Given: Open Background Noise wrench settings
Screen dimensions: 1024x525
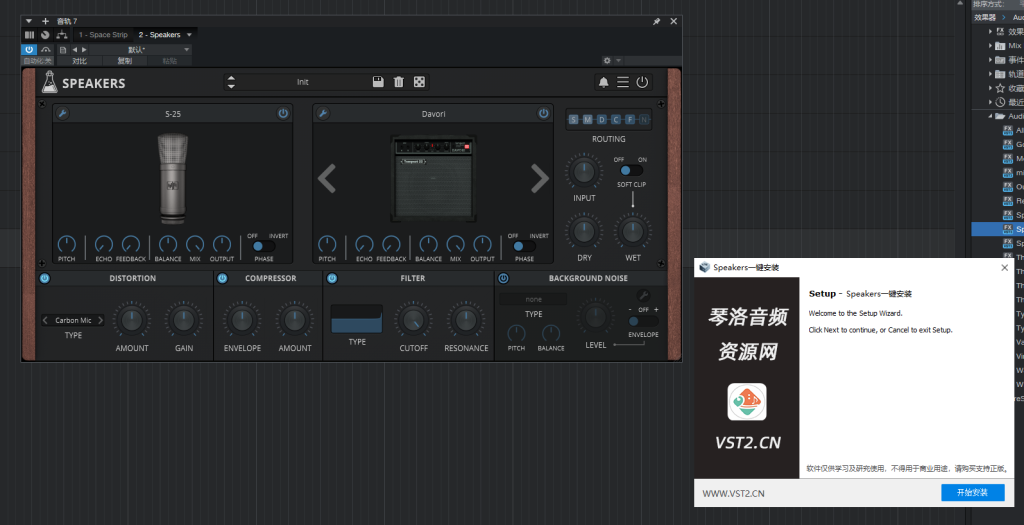Looking at the screenshot, I should [x=643, y=295].
